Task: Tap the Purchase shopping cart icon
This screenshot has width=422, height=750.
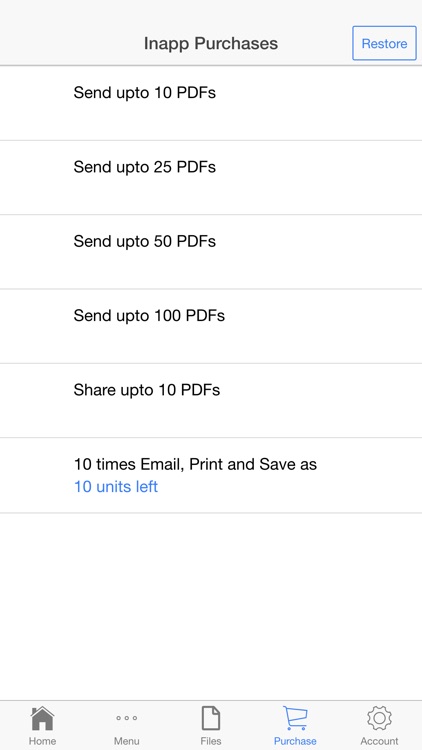Action: (295, 718)
